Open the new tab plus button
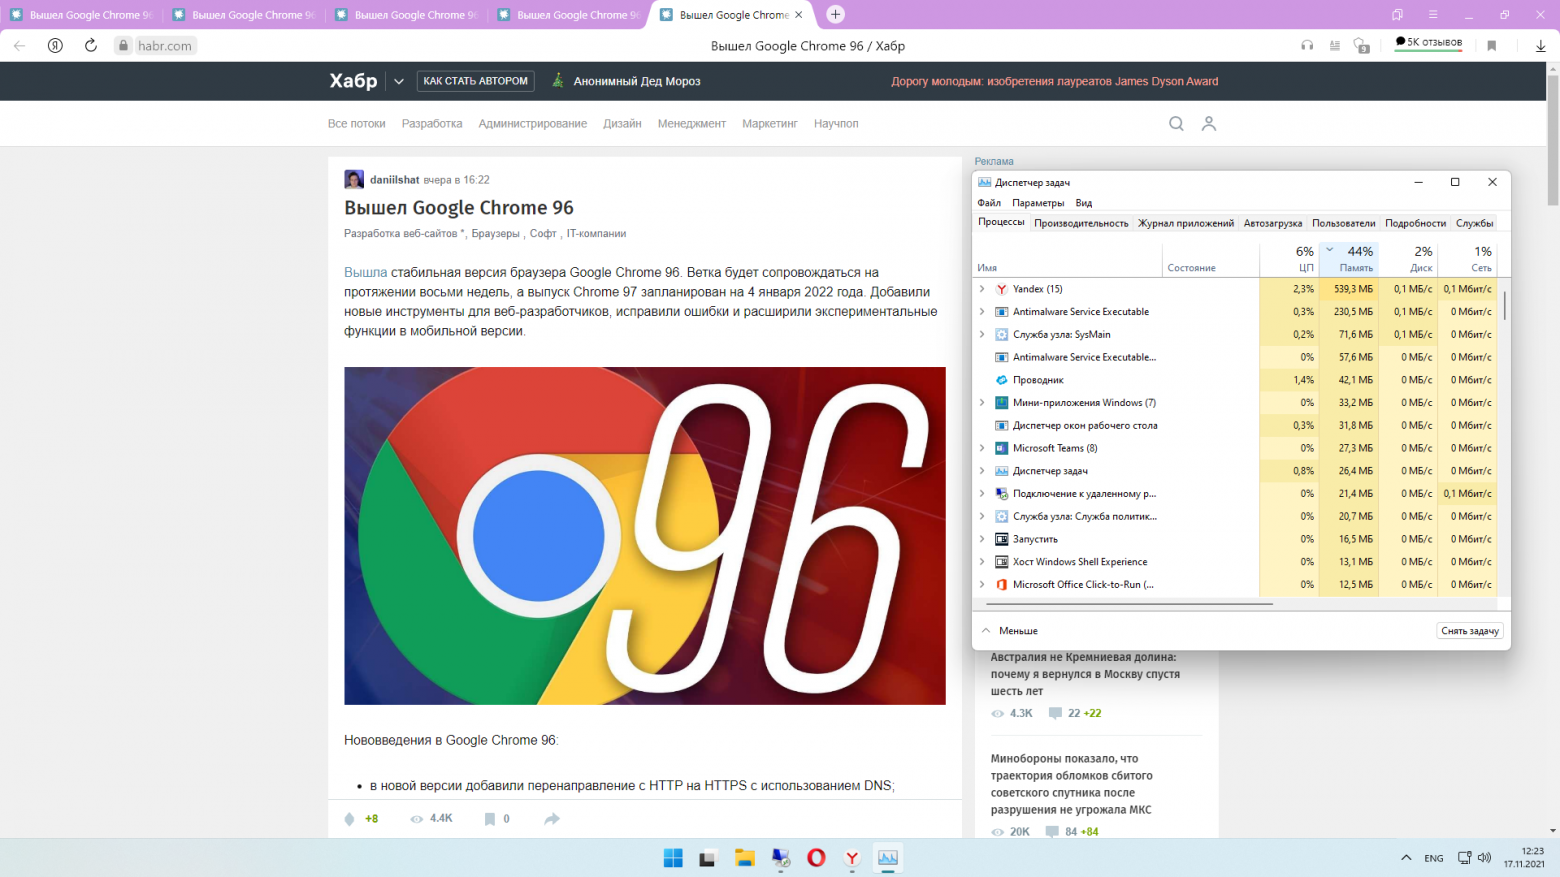 click(836, 15)
